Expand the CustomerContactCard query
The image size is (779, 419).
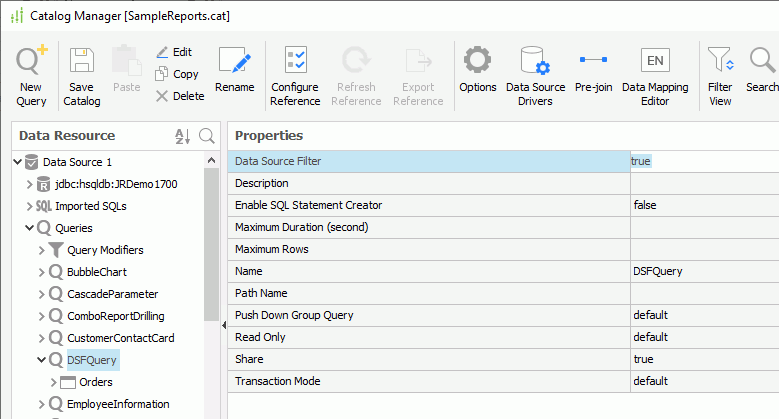point(42,338)
